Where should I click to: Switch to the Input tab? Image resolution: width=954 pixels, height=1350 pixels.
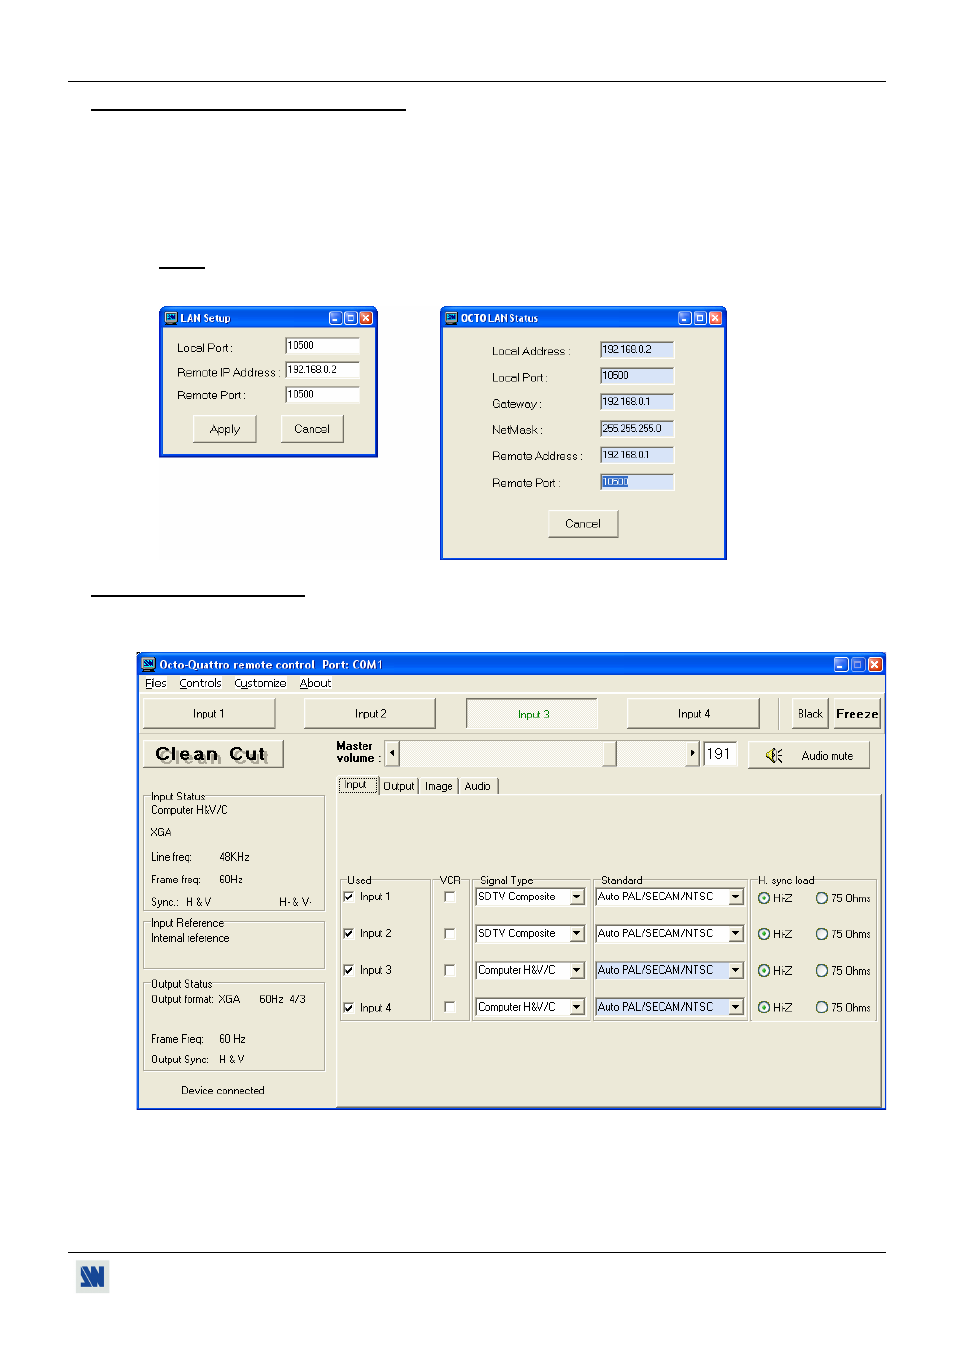[358, 786]
